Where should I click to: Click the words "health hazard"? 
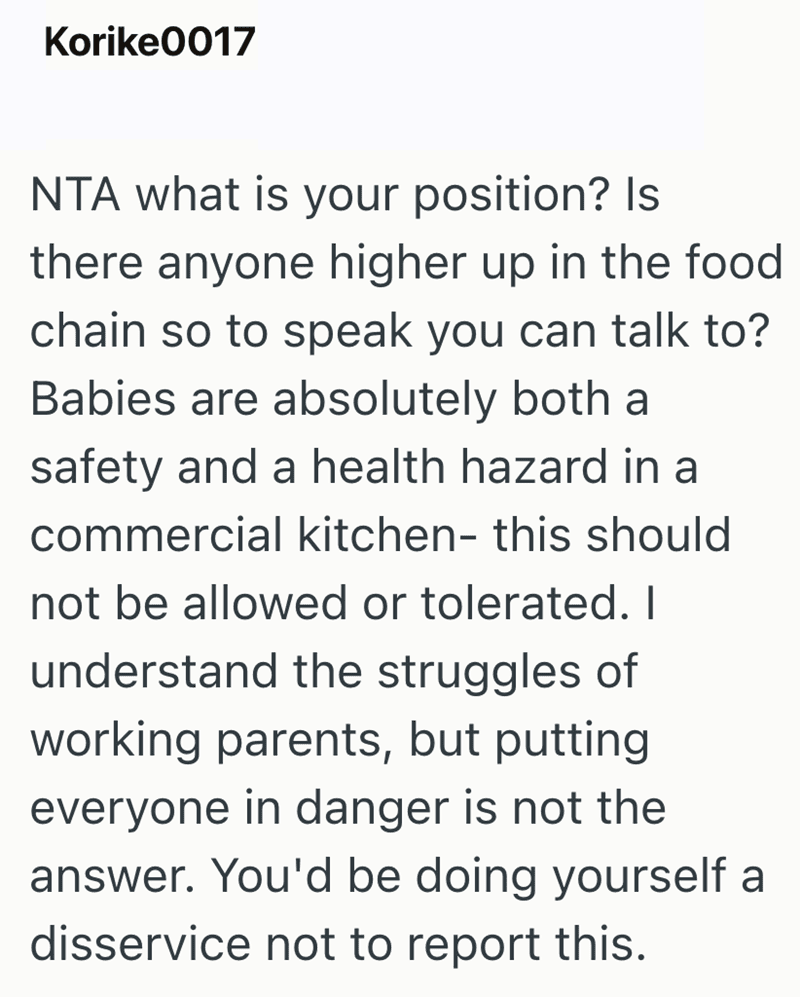tap(460, 467)
